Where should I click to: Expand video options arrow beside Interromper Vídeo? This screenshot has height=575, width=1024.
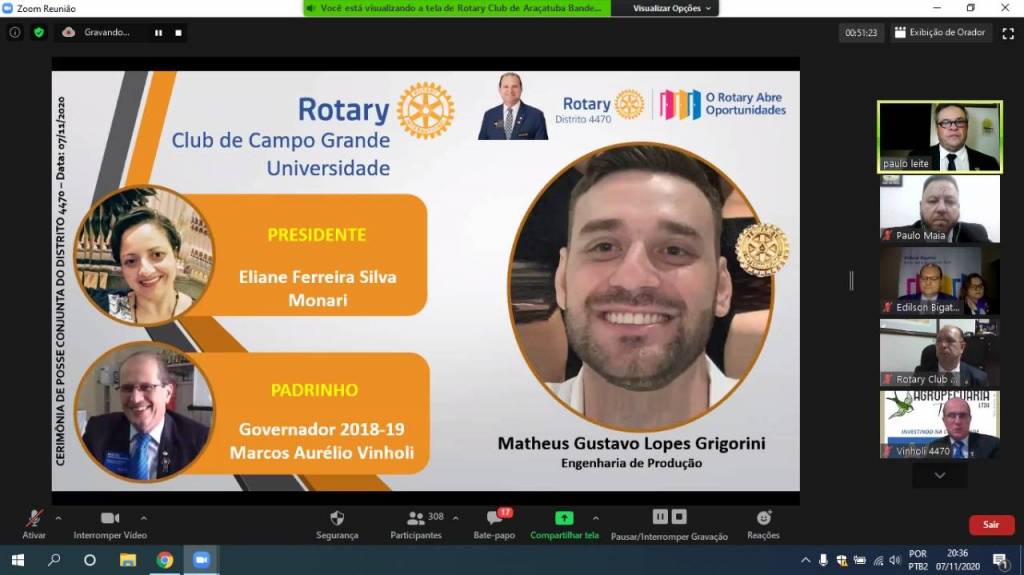coord(144,518)
